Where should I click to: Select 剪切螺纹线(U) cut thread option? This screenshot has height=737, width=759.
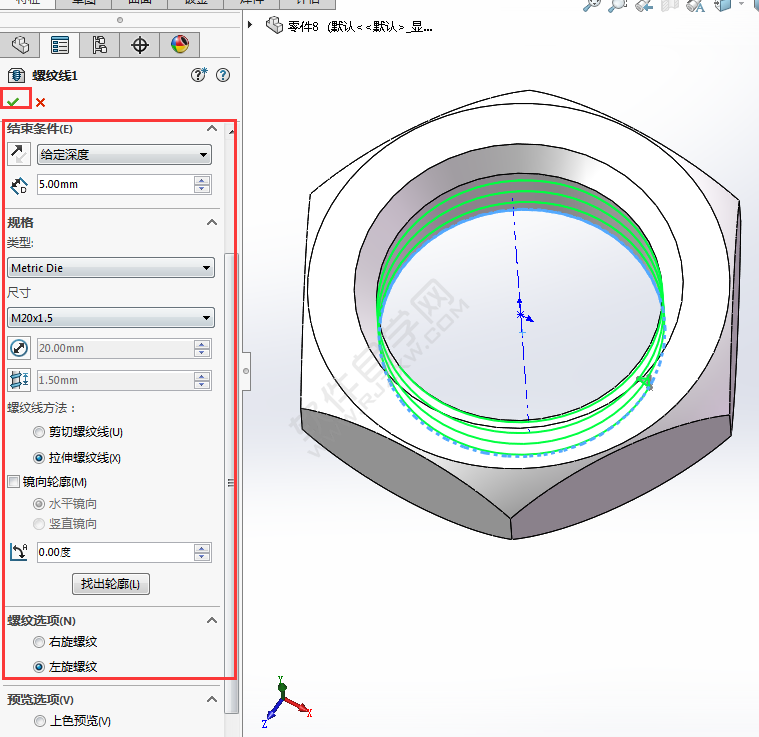[x=39, y=432]
